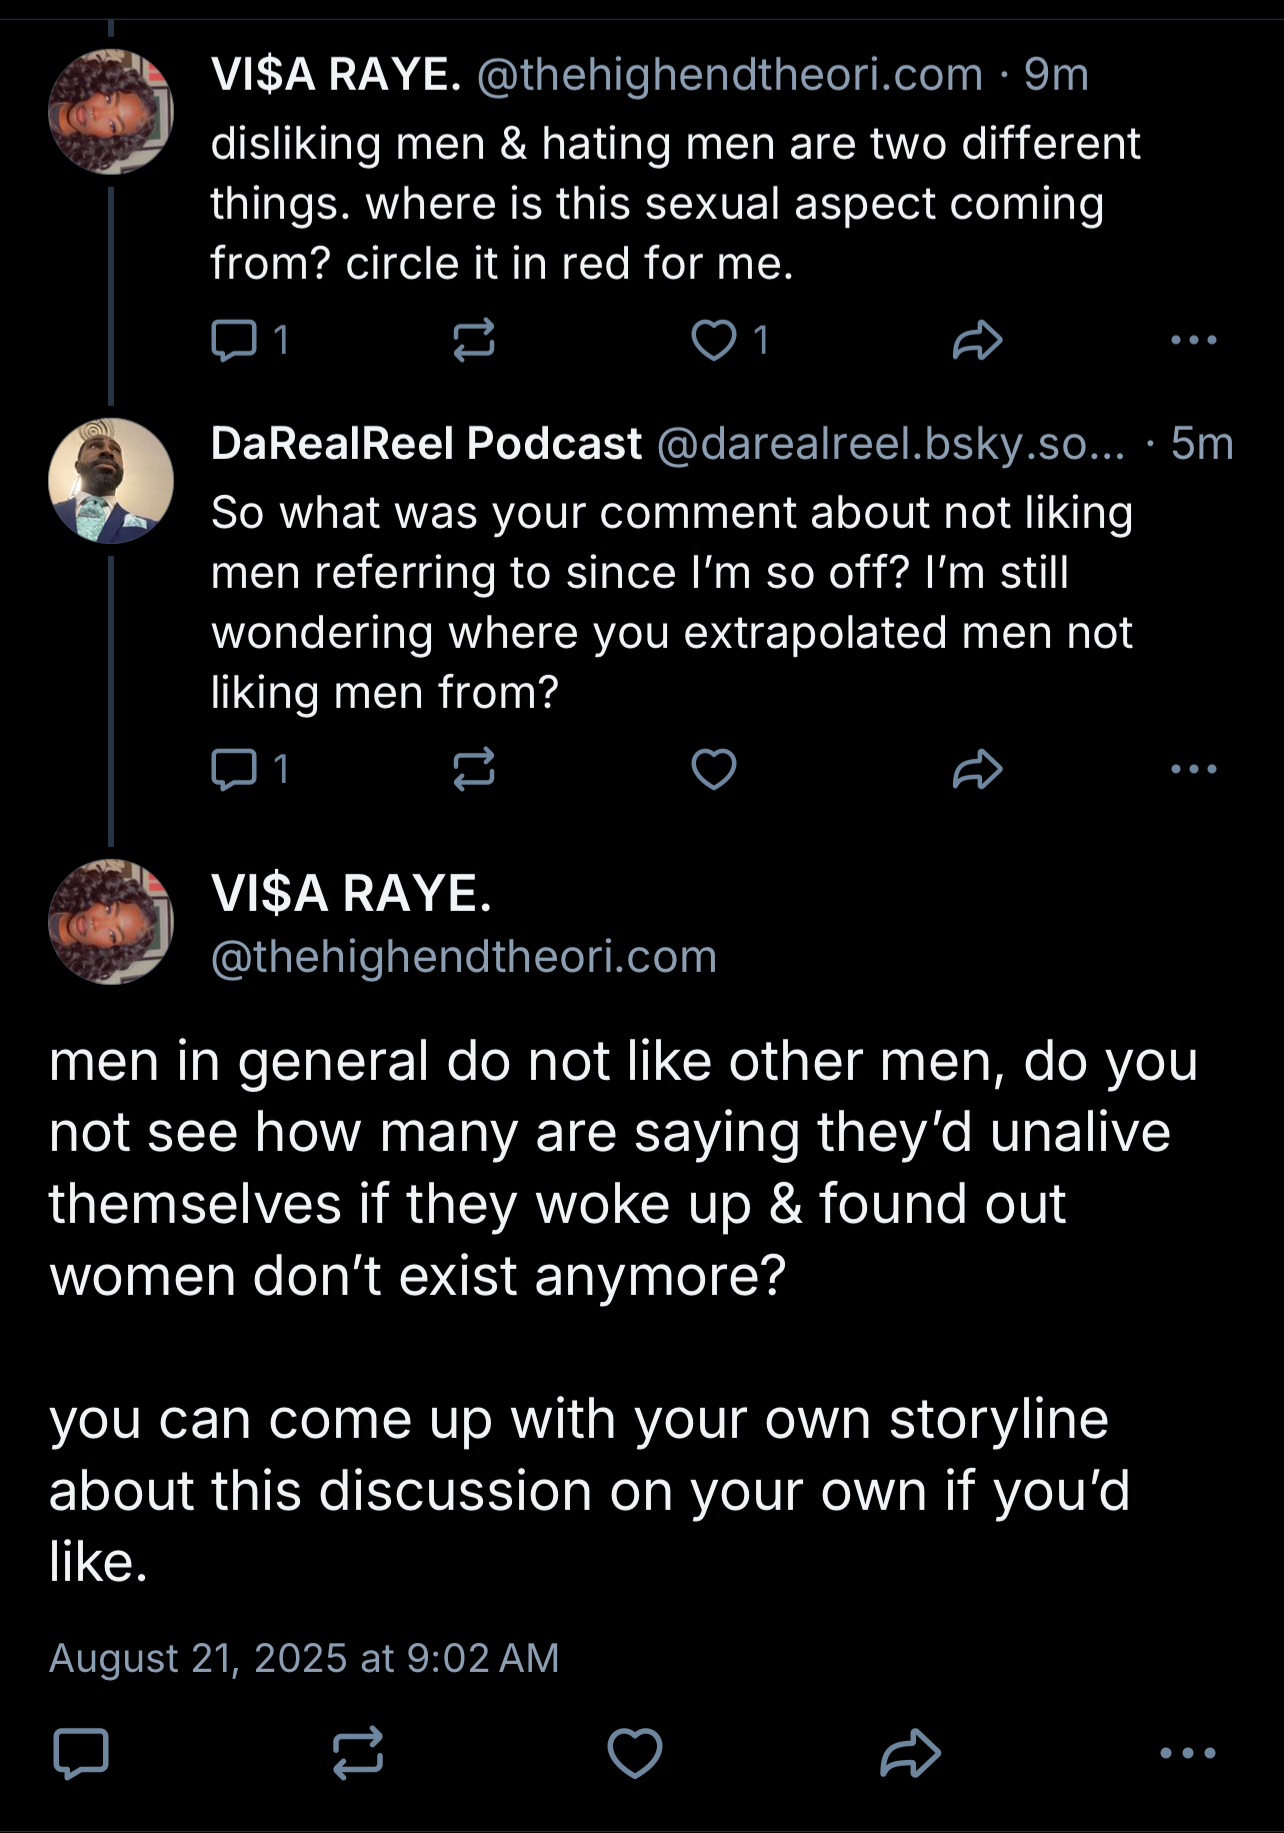Share the 'circle it in red' post

pos(977,340)
